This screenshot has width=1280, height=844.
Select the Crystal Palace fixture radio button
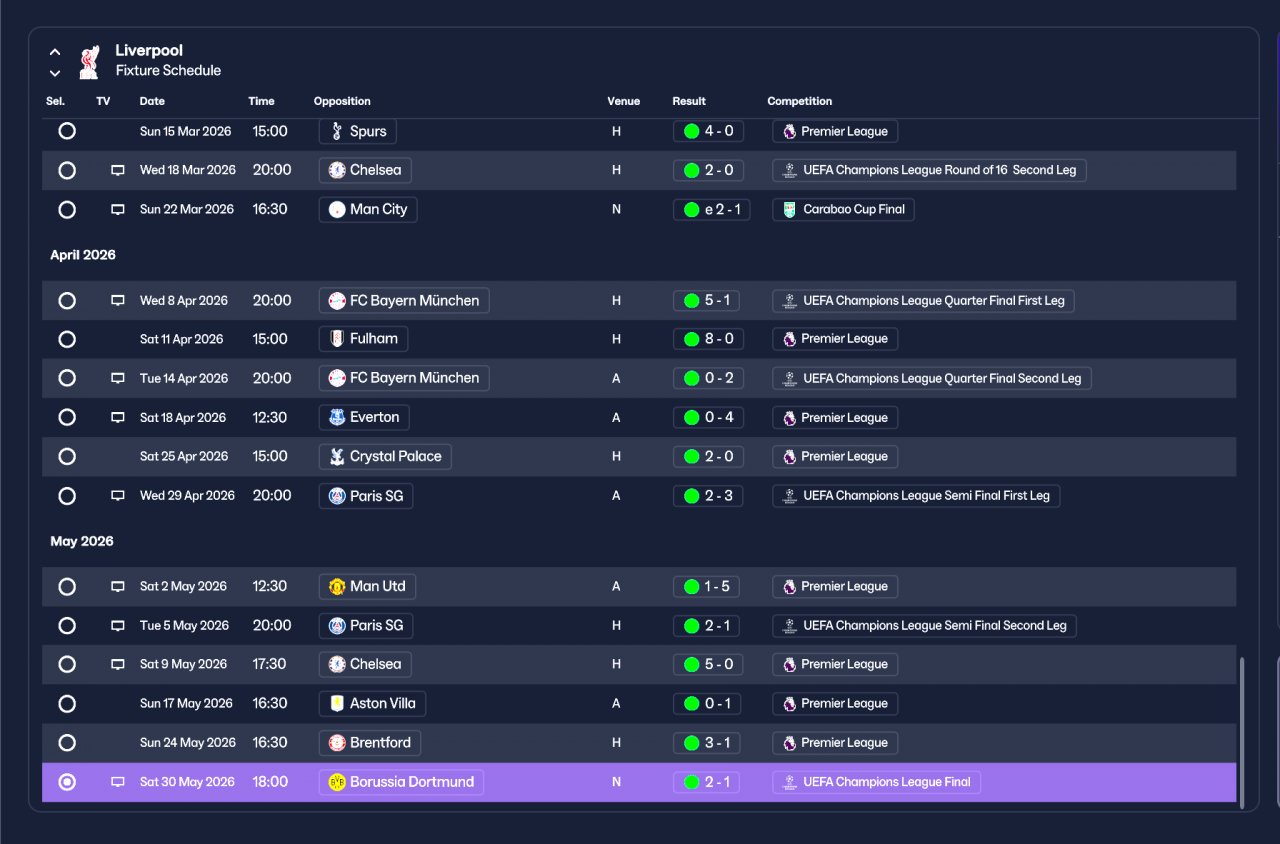(67, 456)
